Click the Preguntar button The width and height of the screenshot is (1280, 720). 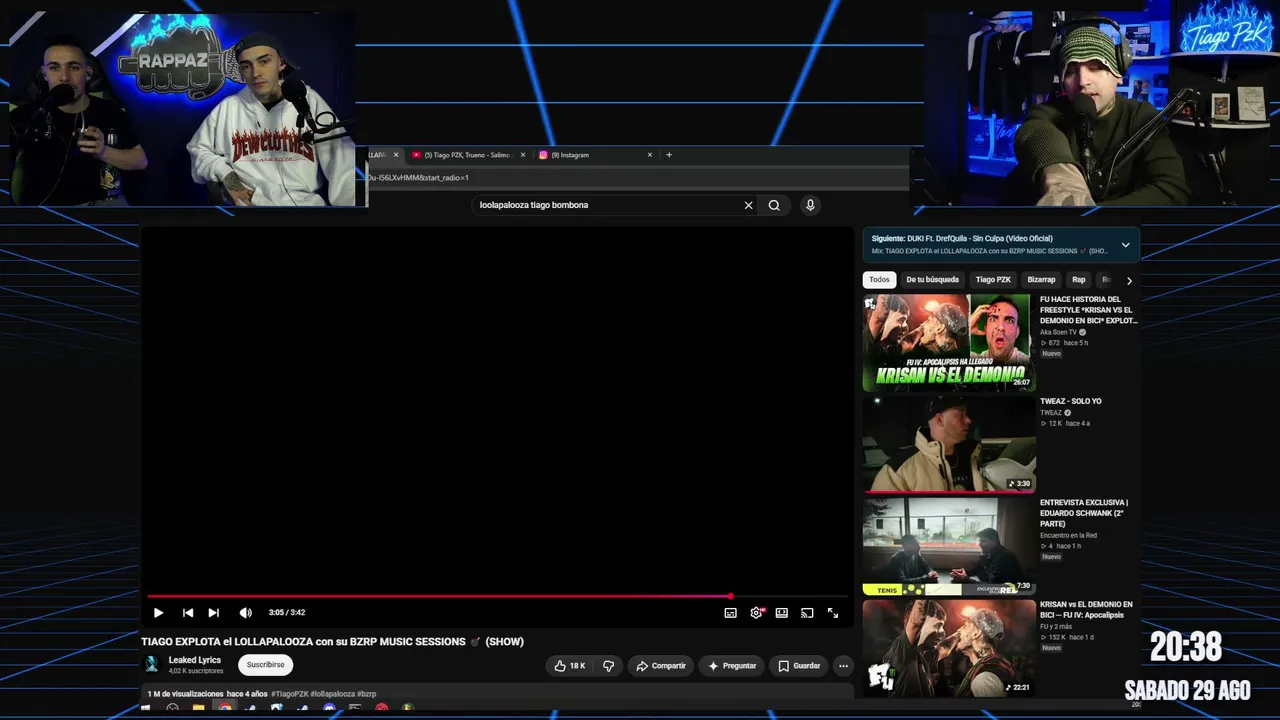(x=732, y=666)
